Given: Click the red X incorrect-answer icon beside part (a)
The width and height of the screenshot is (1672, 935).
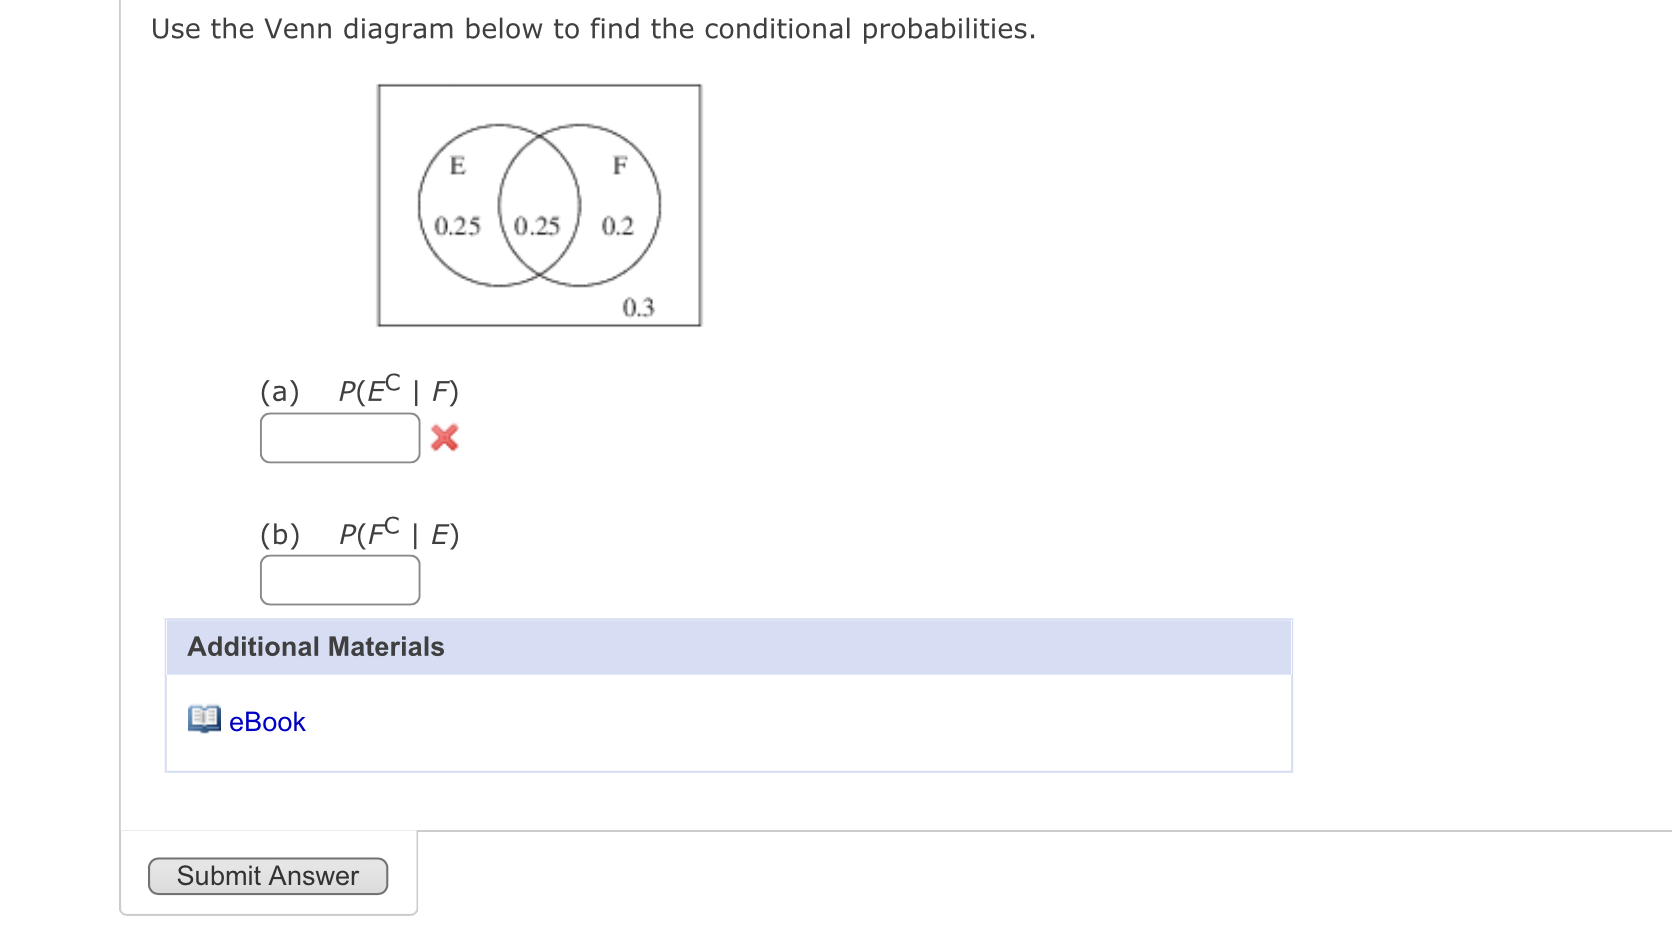Looking at the screenshot, I should [x=444, y=437].
